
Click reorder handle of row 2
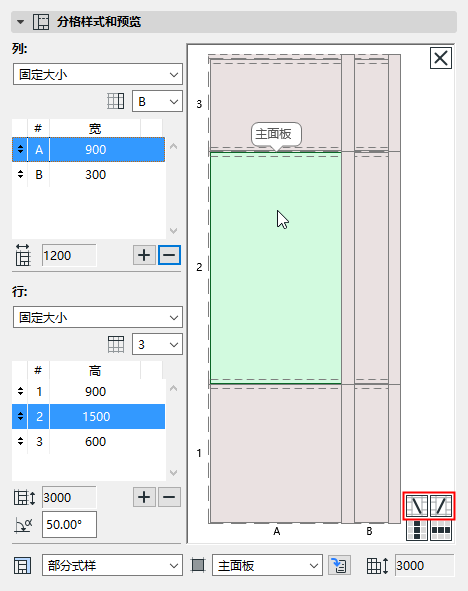click(x=20, y=416)
